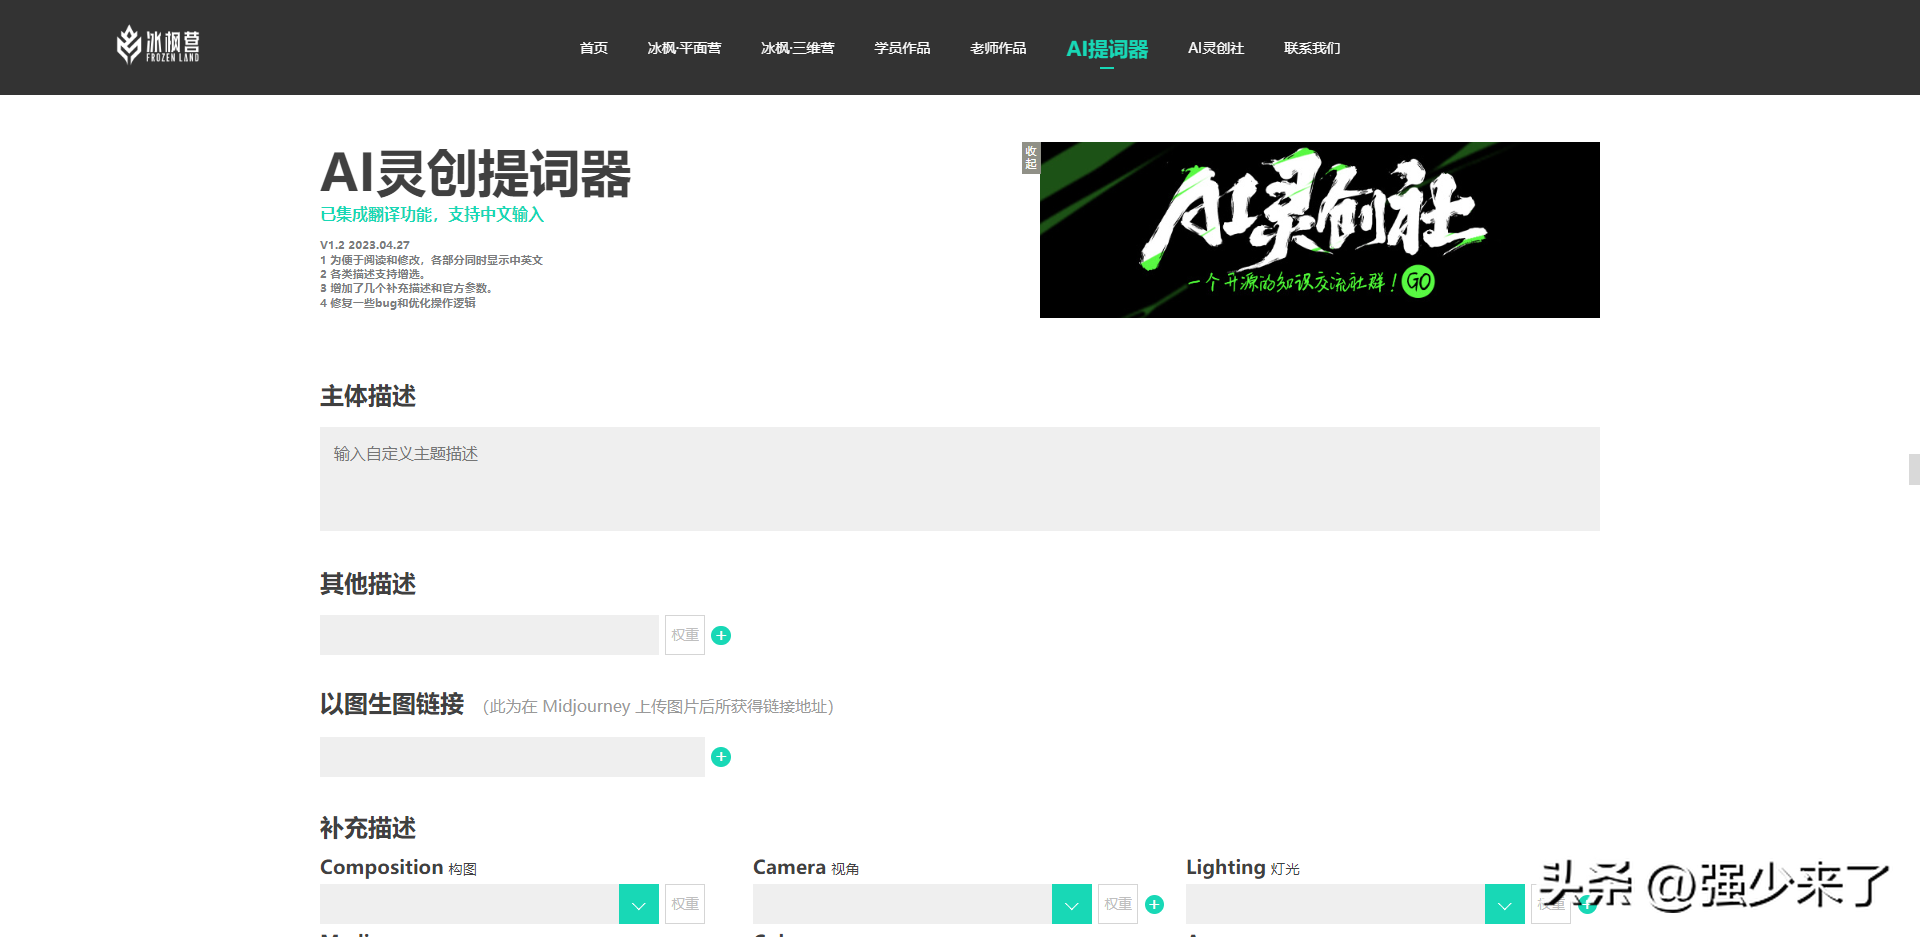Open 冰枫·平面营 menu item
This screenshot has height=937, width=1920.
coord(684,48)
